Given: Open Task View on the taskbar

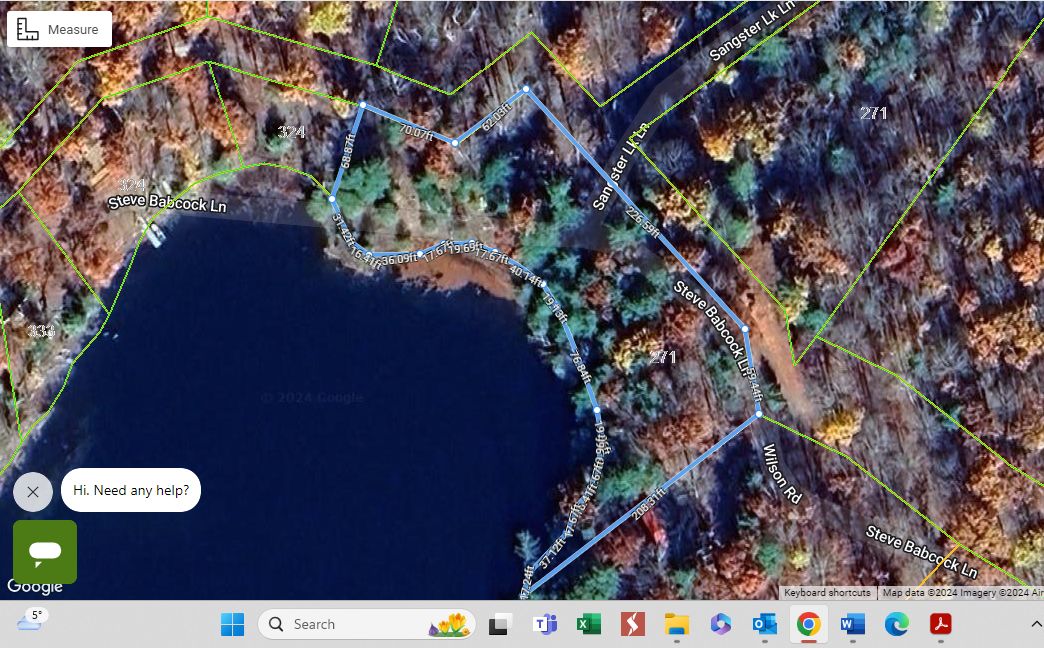Looking at the screenshot, I should tap(500, 624).
